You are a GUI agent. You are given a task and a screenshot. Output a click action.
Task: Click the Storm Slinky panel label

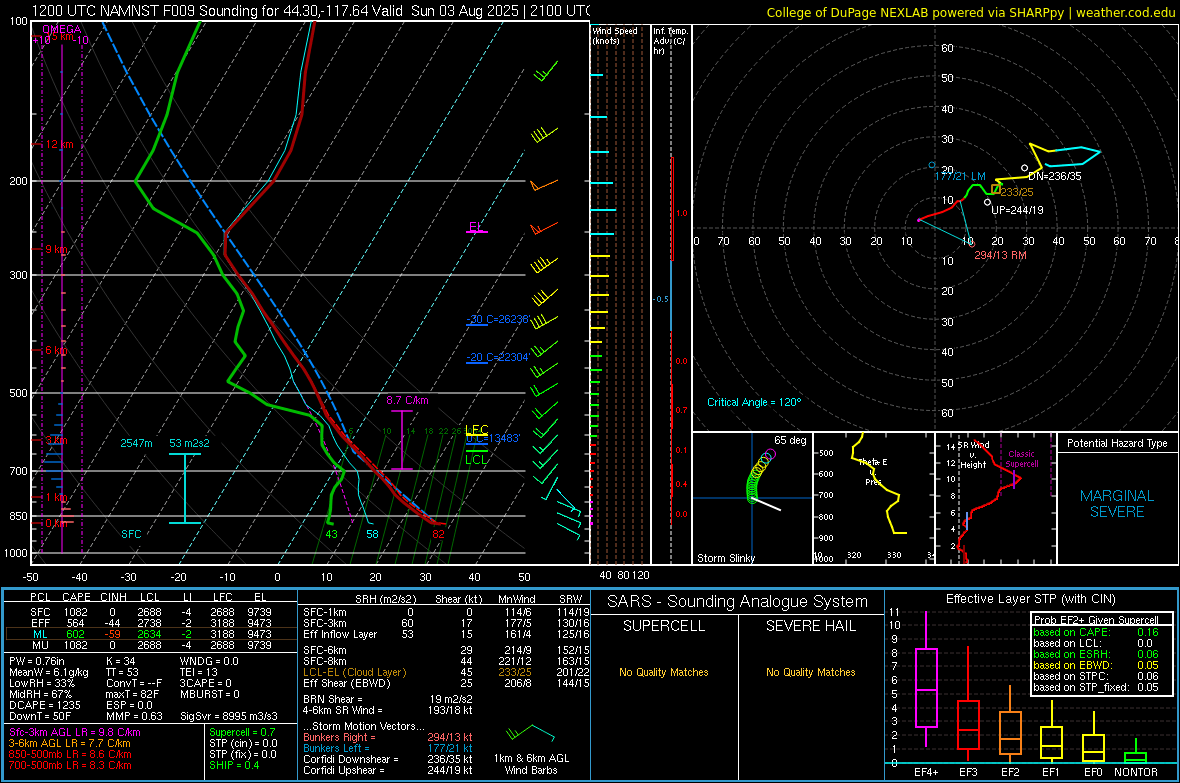[725, 558]
